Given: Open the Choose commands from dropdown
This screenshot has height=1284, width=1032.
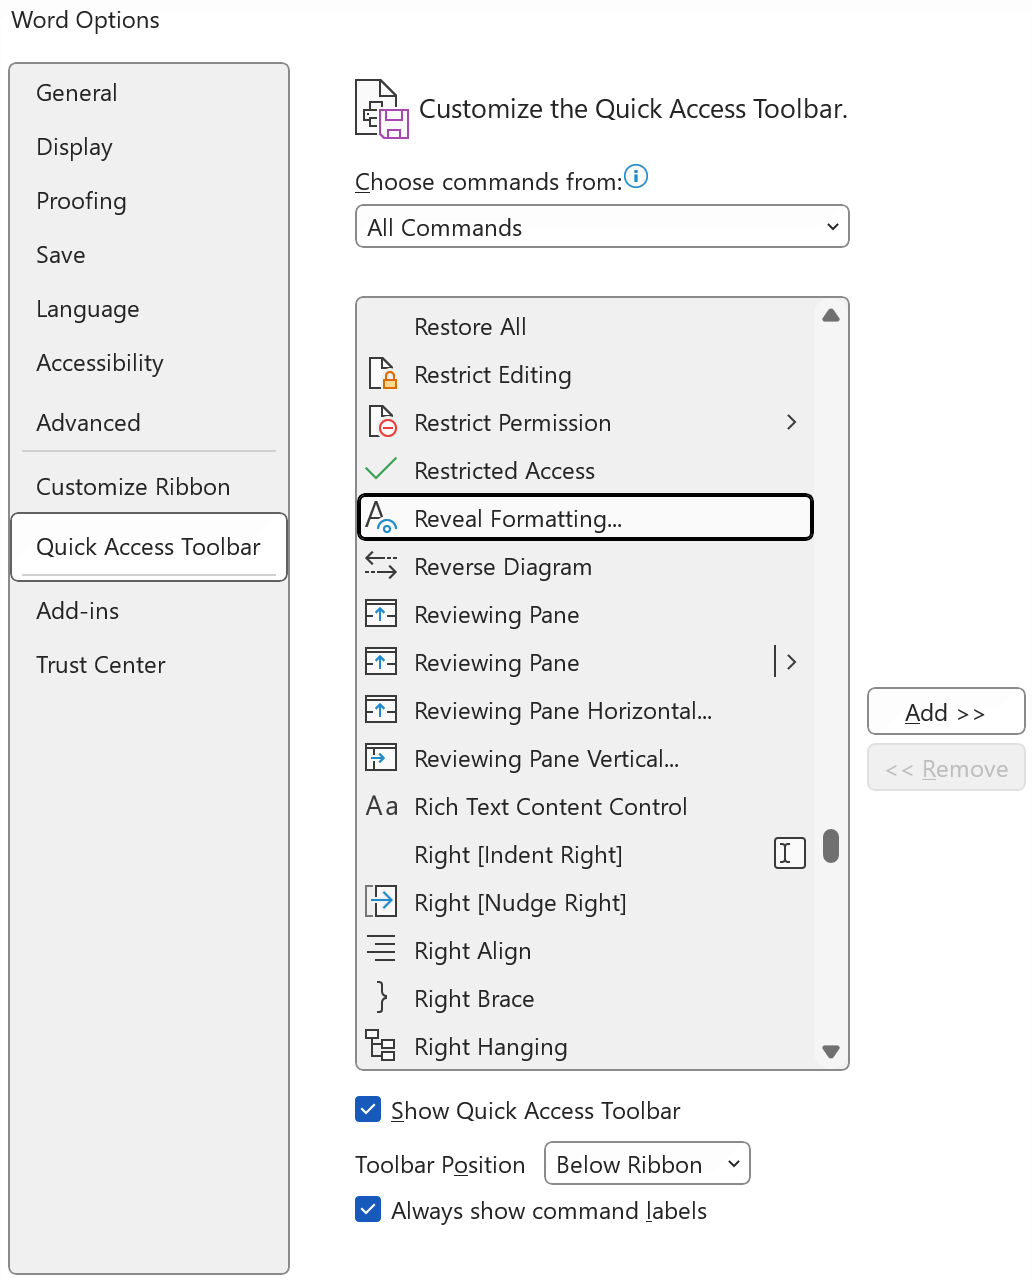Looking at the screenshot, I should click(602, 227).
